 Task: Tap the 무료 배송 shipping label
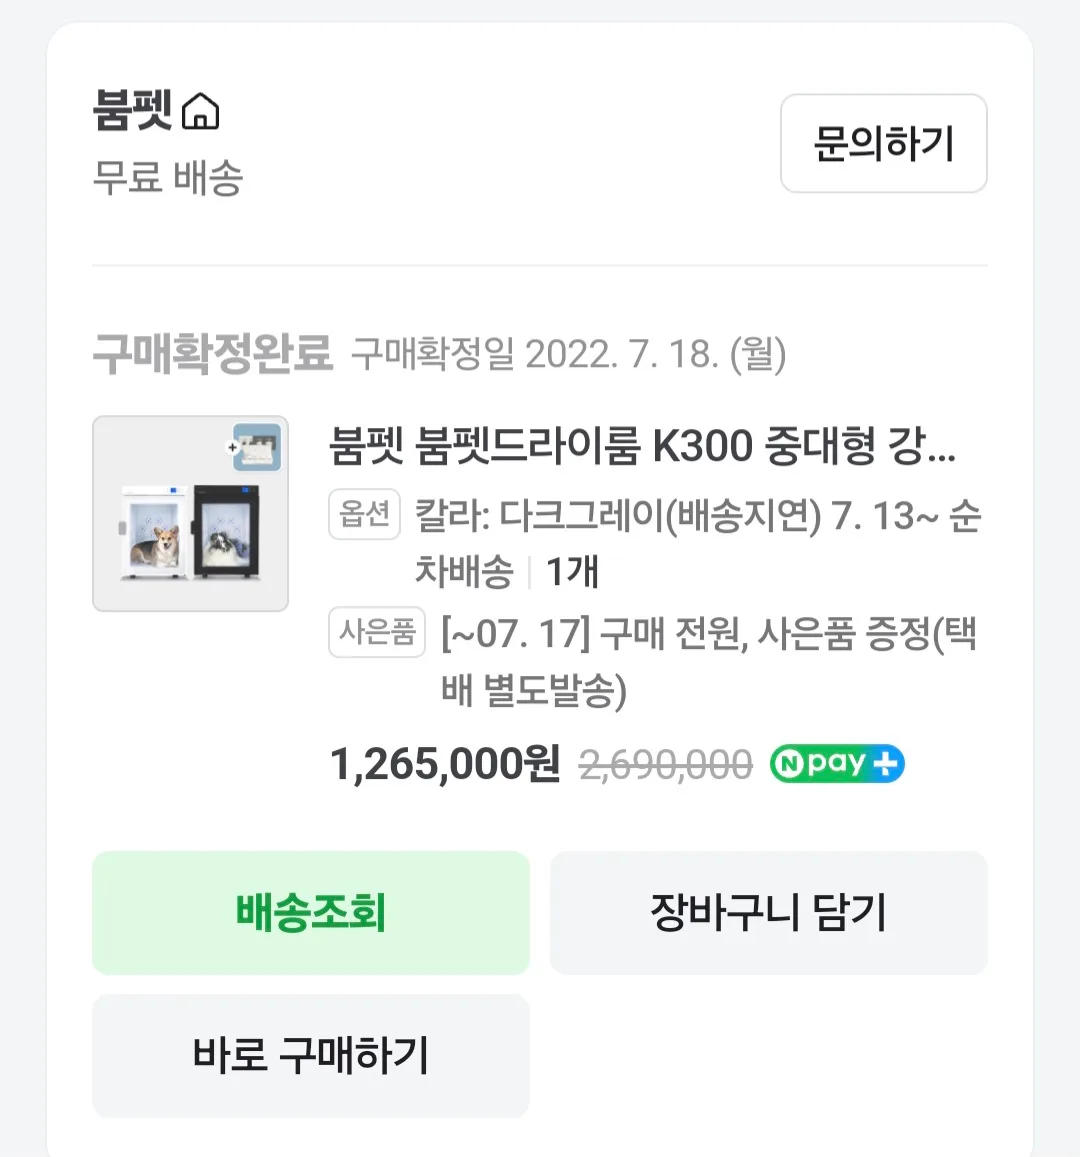[x=168, y=178]
